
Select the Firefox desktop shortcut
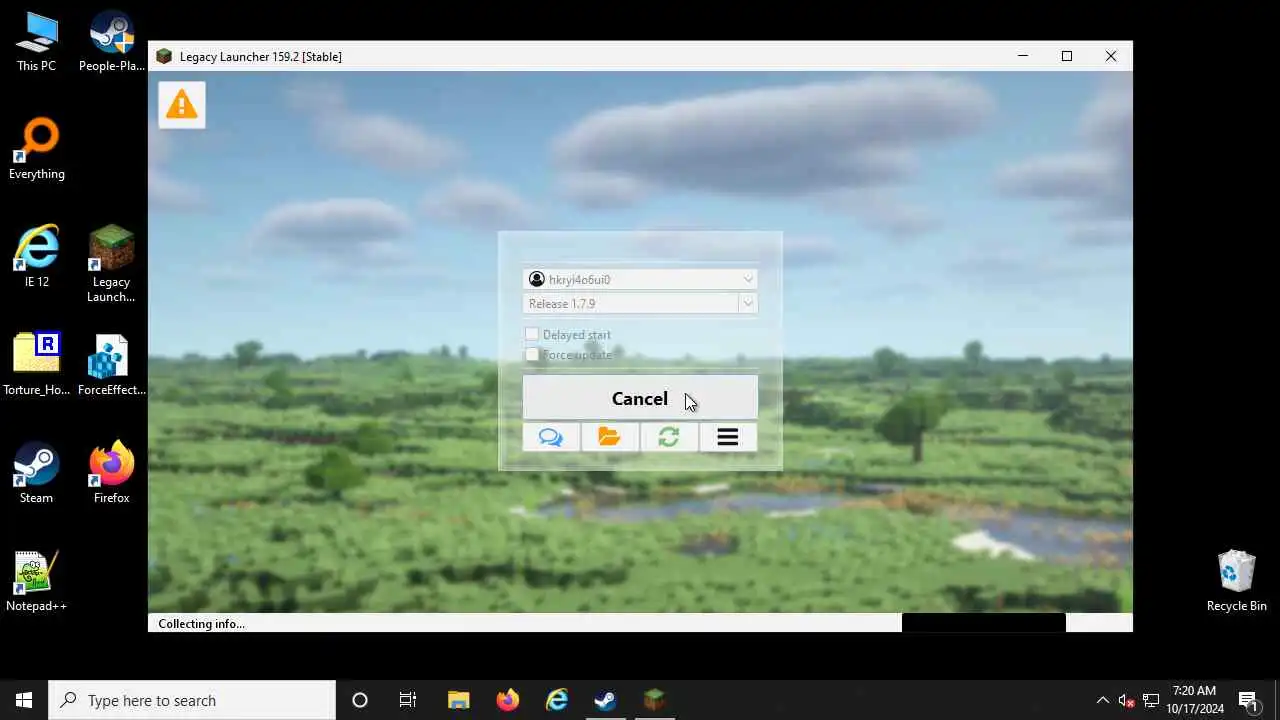coord(112,473)
